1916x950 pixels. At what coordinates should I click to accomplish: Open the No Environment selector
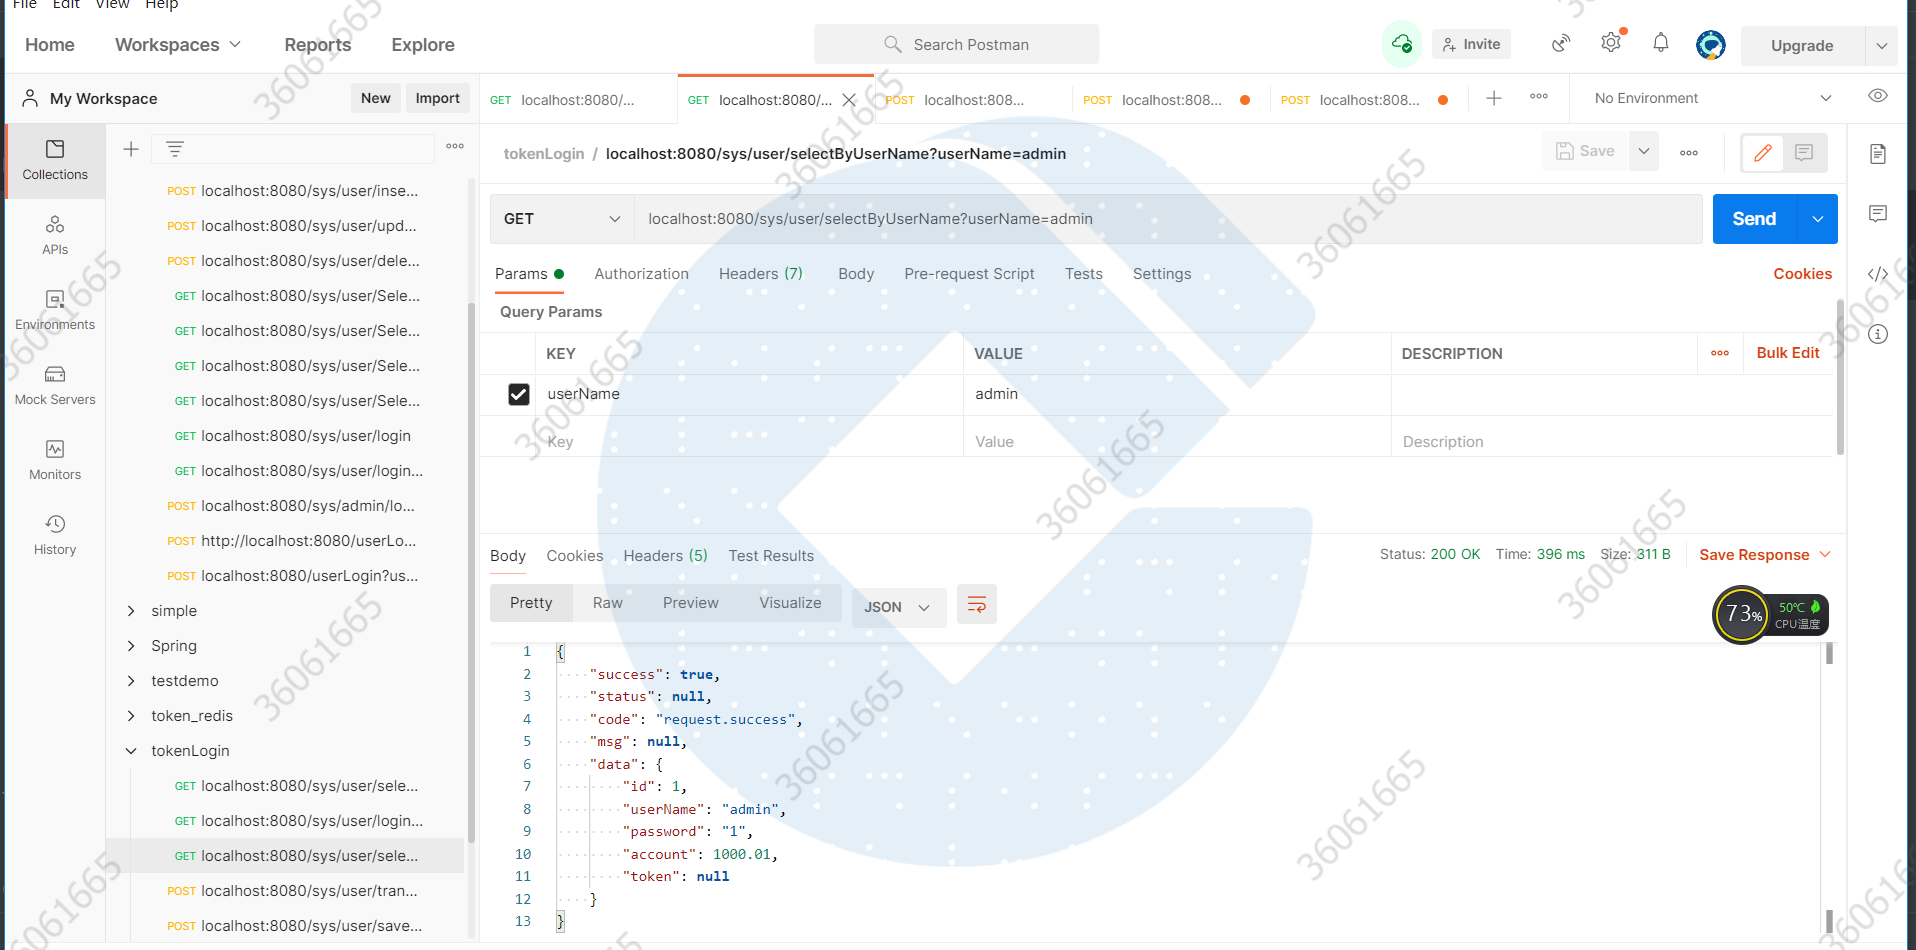point(1712,98)
